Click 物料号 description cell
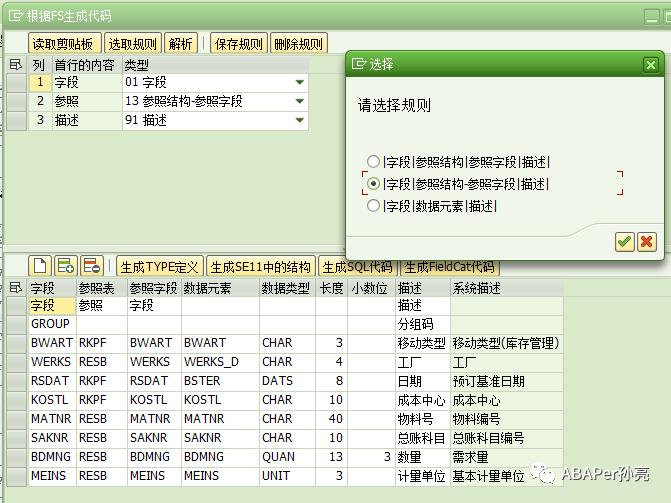Viewport: 671px width, 503px height. coord(423,419)
